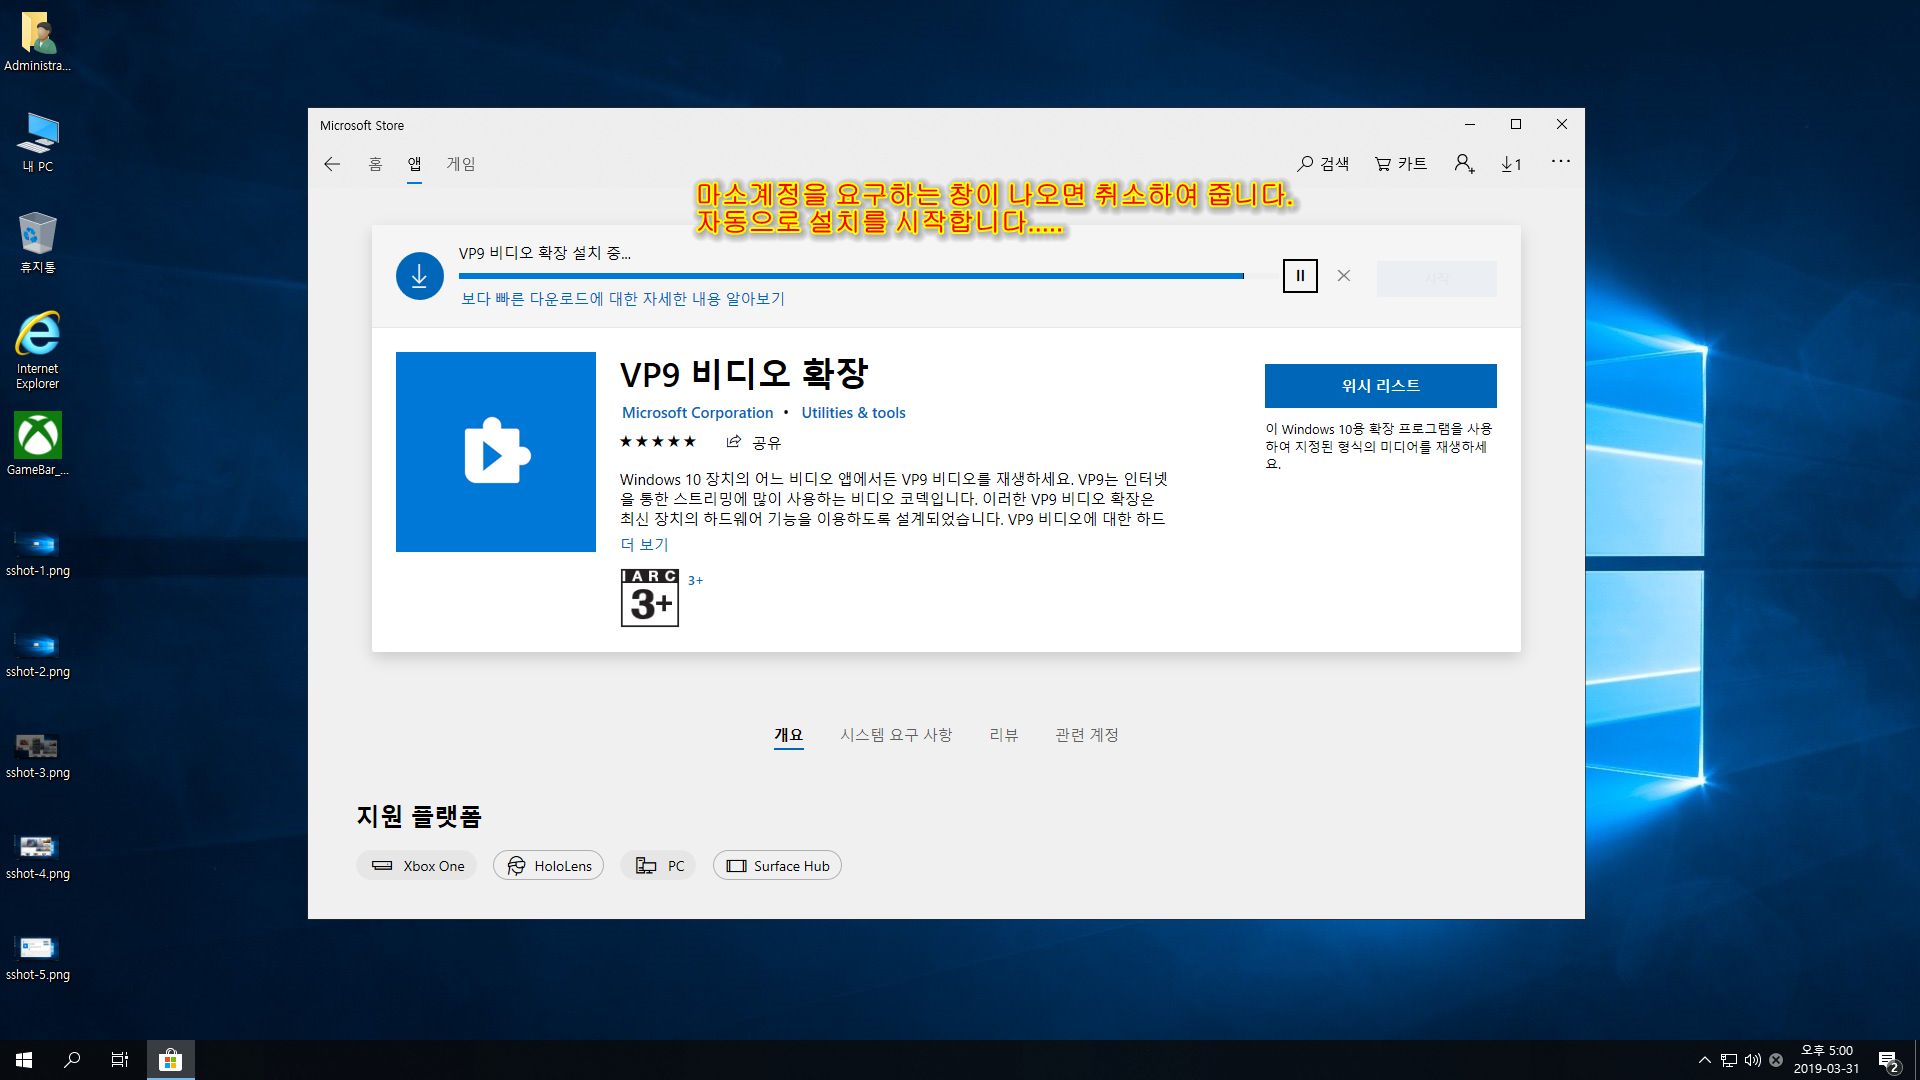Expand description with 더 보기
This screenshot has height=1080, width=1920.
(644, 544)
